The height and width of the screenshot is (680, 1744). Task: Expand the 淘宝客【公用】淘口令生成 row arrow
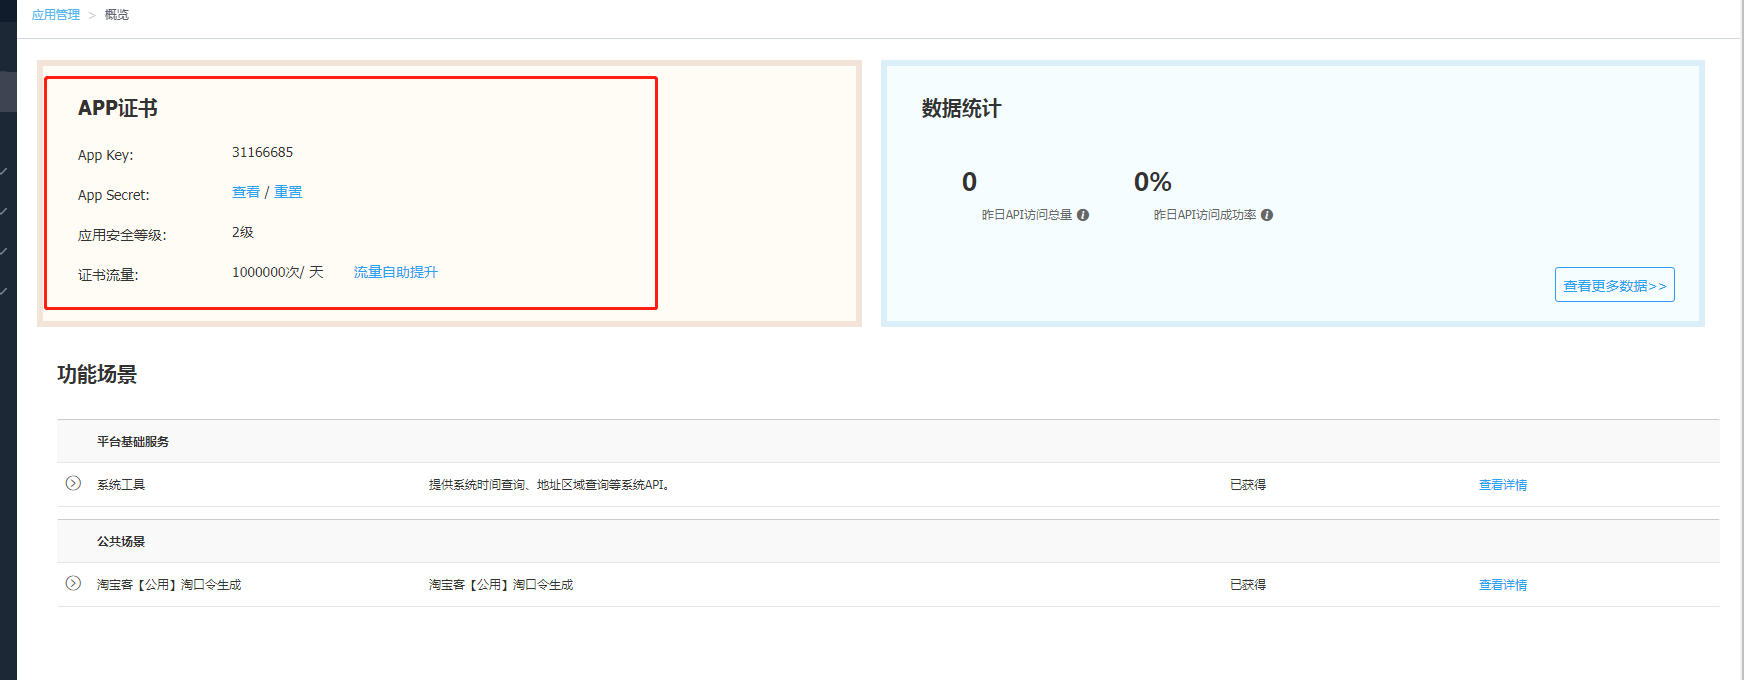(73, 584)
